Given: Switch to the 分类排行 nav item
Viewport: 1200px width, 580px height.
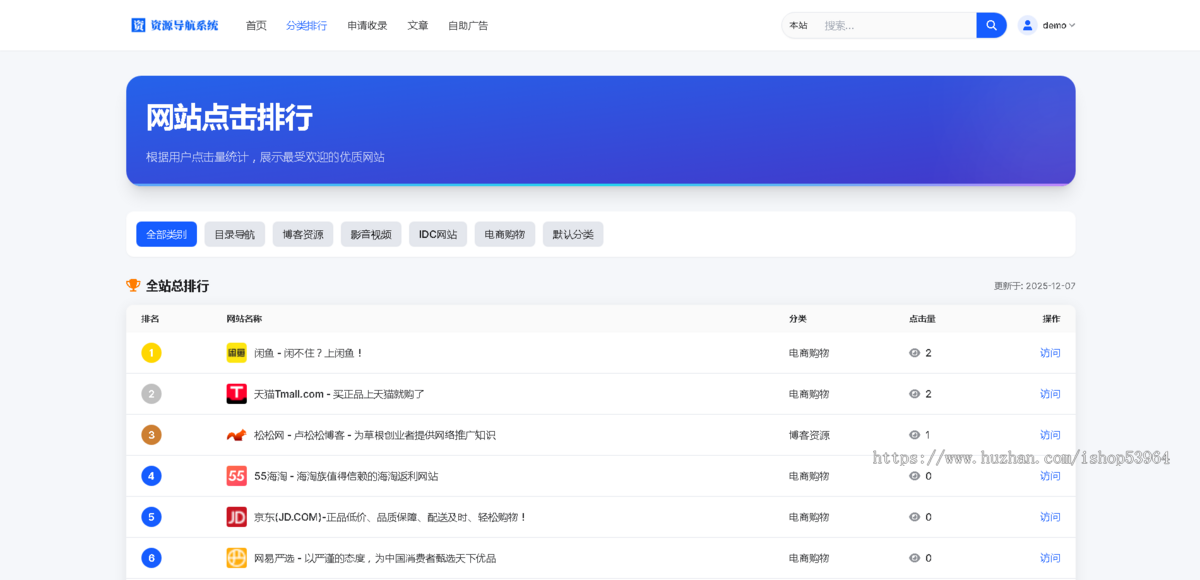Looking at the screenshot, I should [x=306, y=25].
